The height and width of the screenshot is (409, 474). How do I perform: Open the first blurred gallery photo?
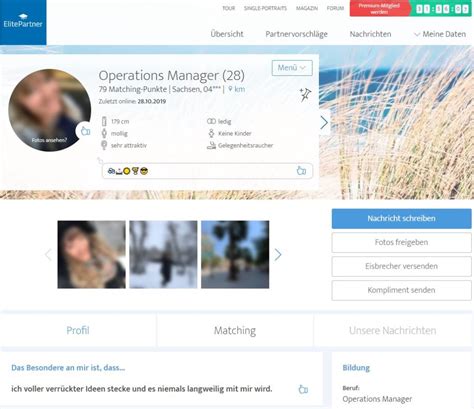pyautogui.click(x=92, y=254)
